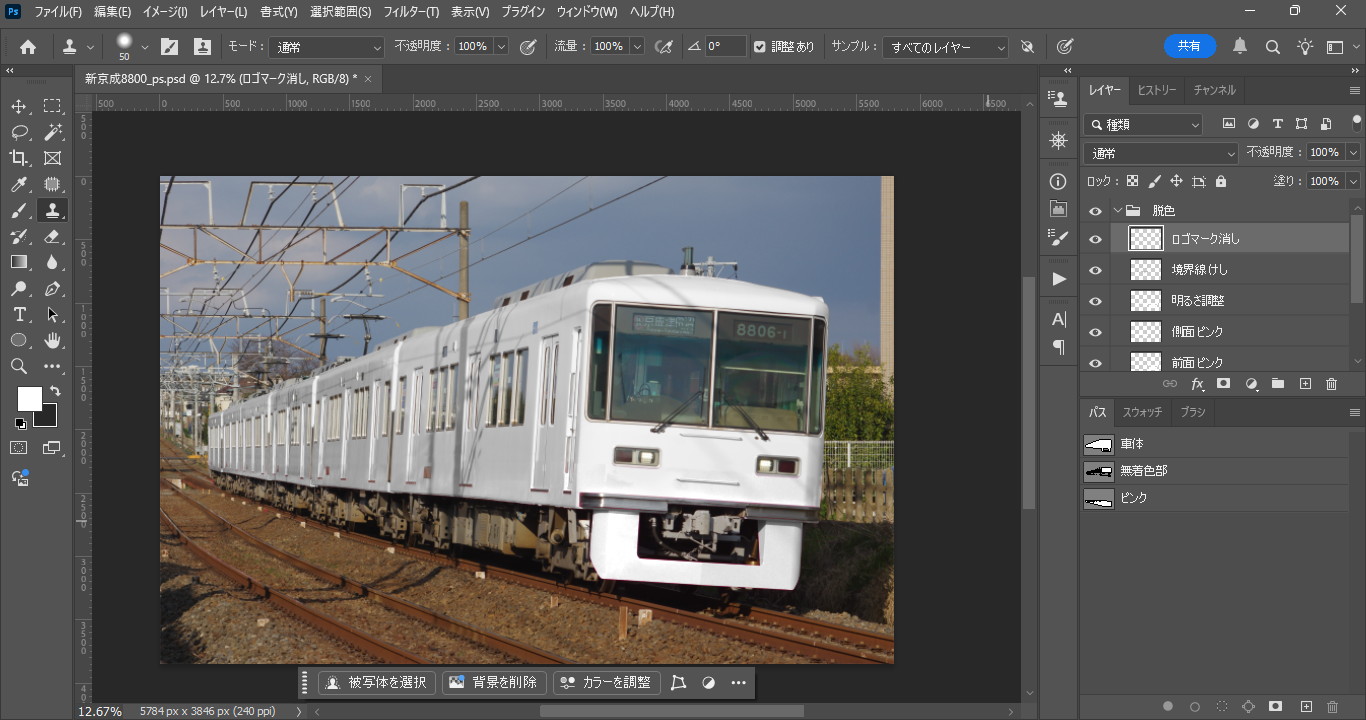Select the Hand tool
Screen dimensions: 1366x720
(x=53, y=340)
